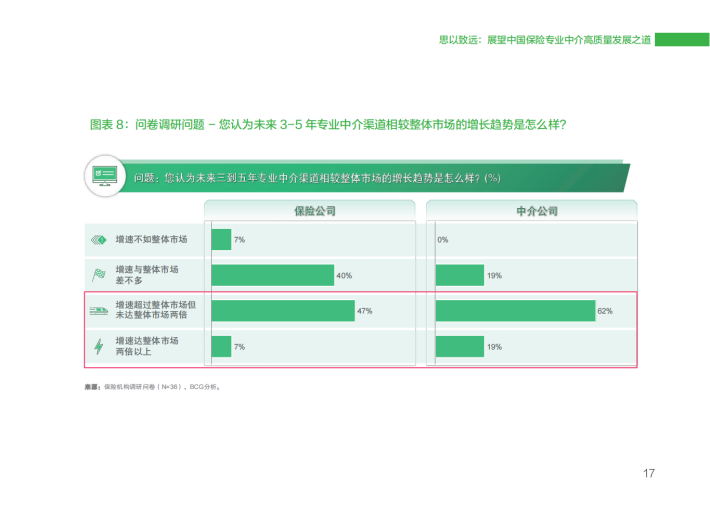Click the monitor icon in the question banner

tap(104, 175)
